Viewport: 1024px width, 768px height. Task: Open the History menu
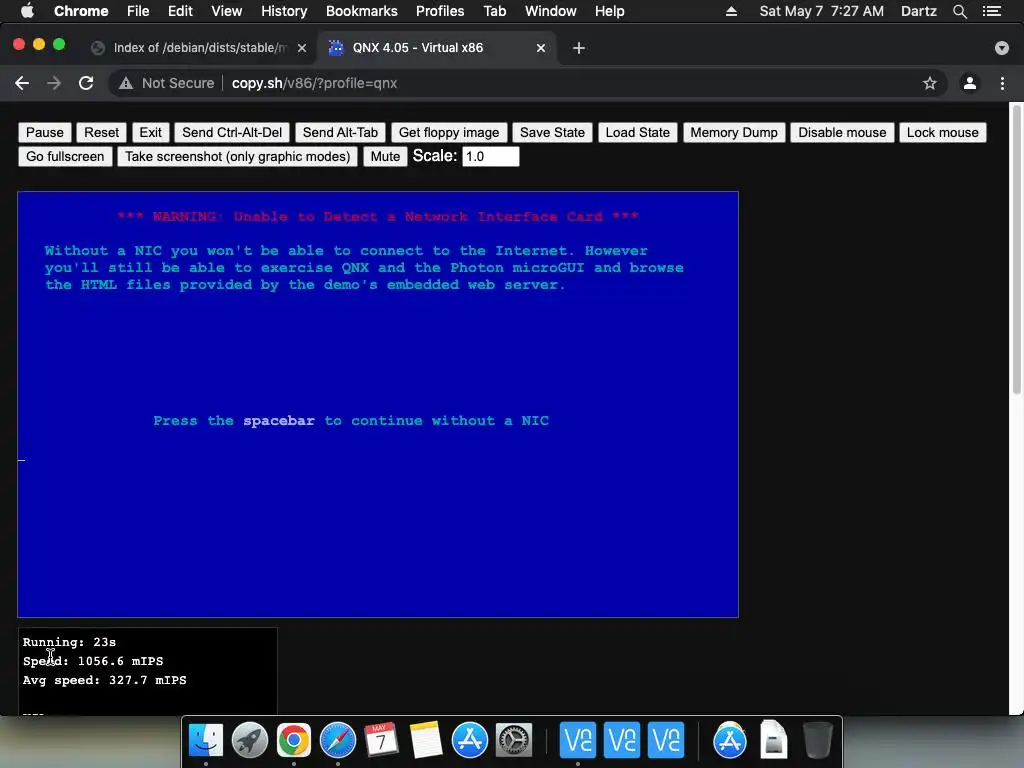tap(284, 11)
